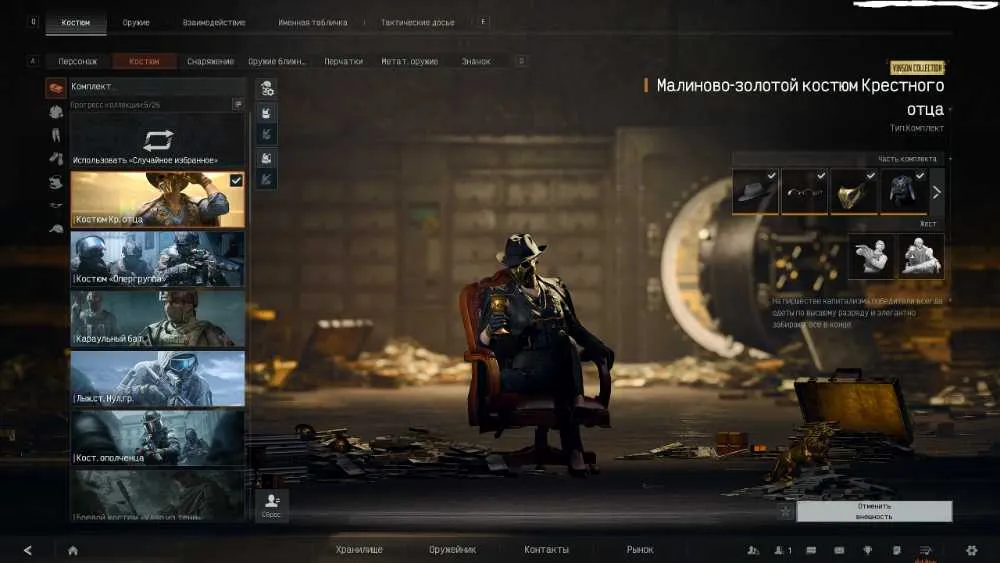Click the Vinson Collection badge
This screenshot has height=563, width=1000.
(x=917, y=68)
